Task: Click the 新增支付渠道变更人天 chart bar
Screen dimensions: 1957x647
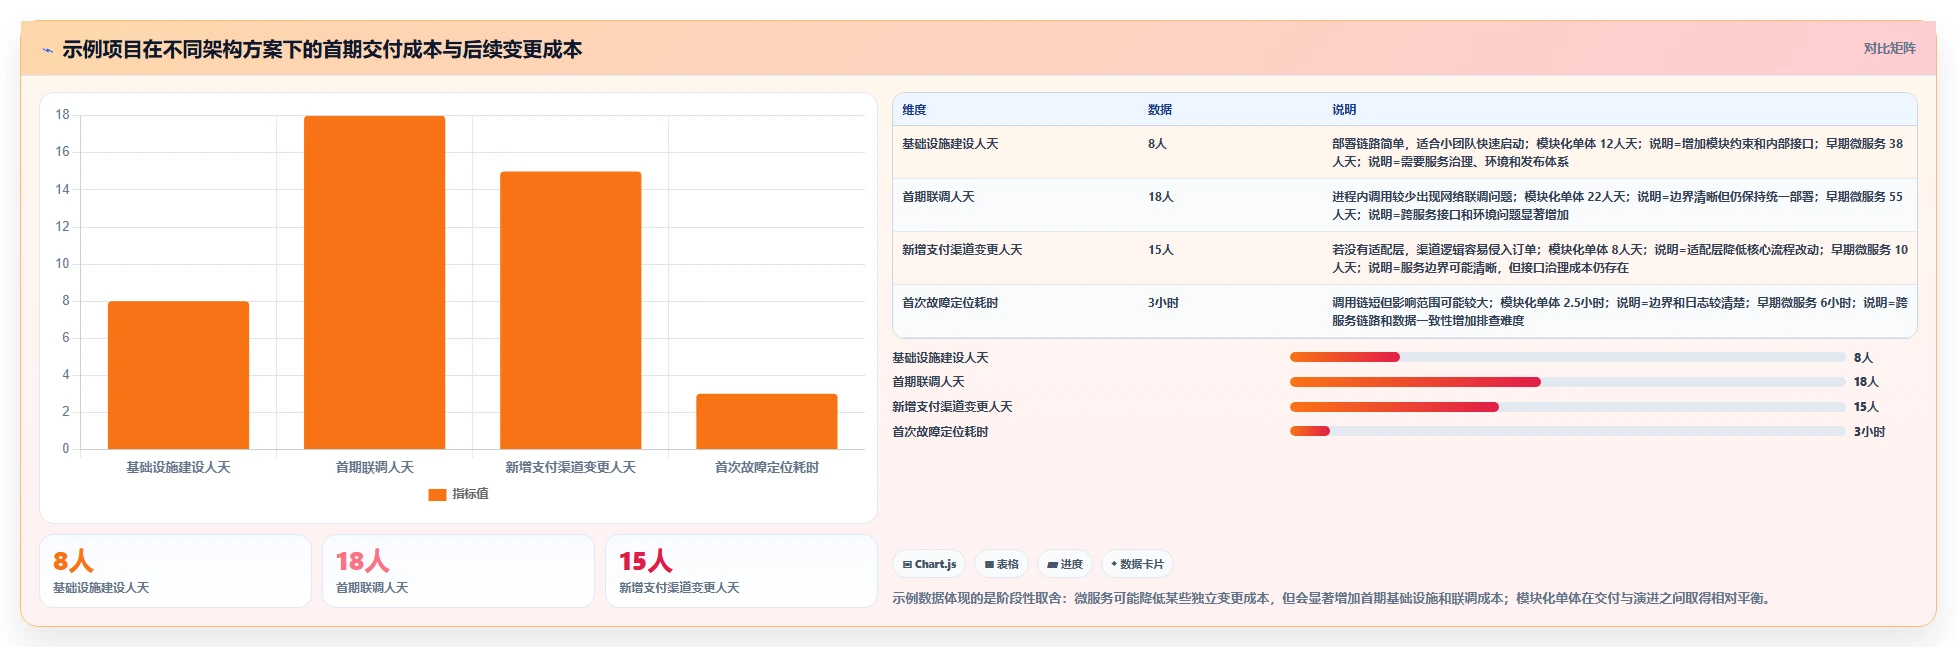Action: (570, 310)
